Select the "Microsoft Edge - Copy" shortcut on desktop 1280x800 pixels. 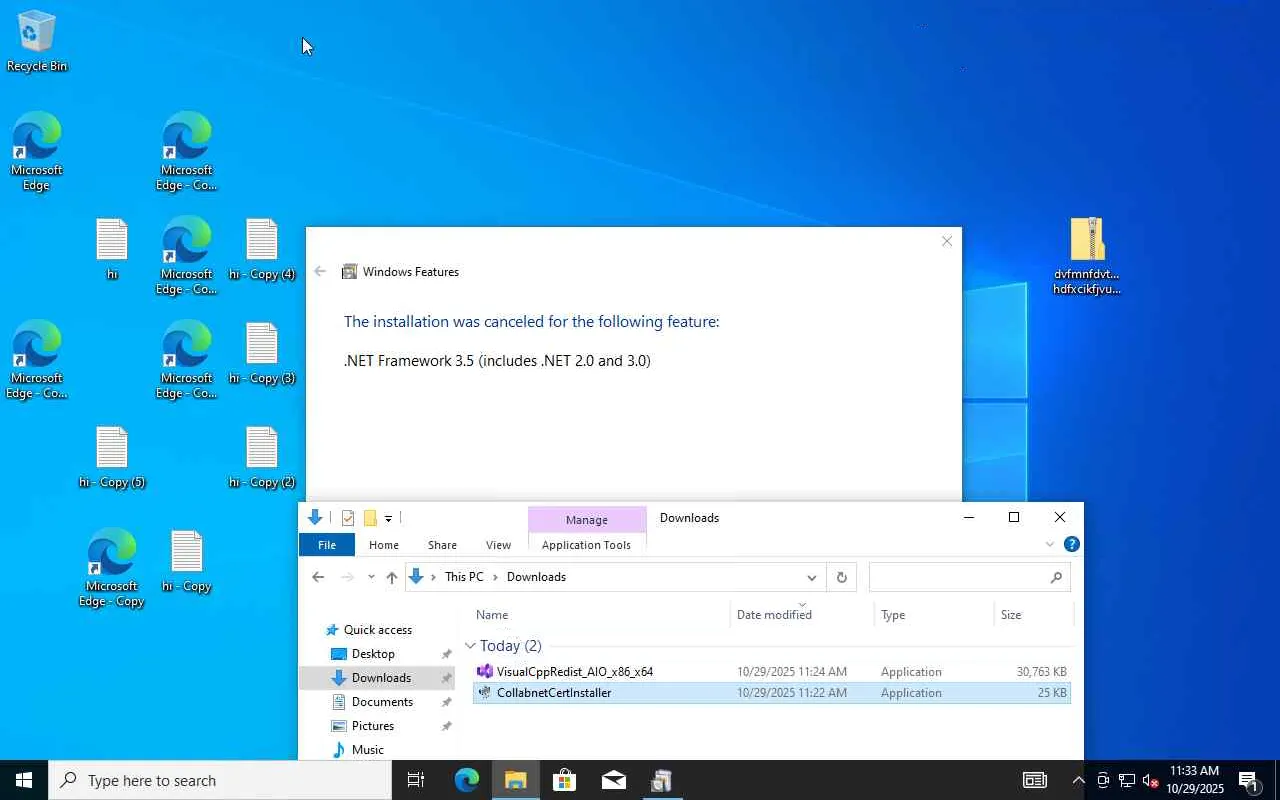[x=112, y=567]
